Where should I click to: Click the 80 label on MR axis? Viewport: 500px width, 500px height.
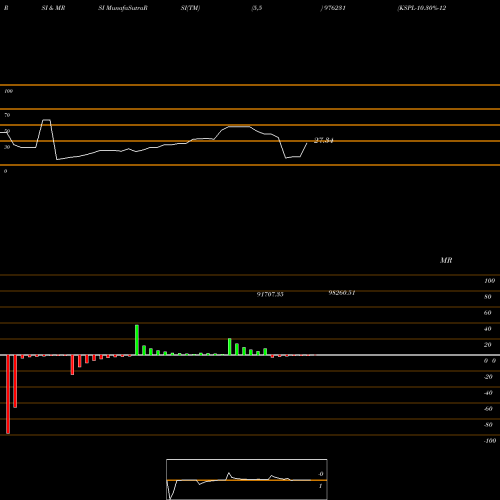point(488,297)
